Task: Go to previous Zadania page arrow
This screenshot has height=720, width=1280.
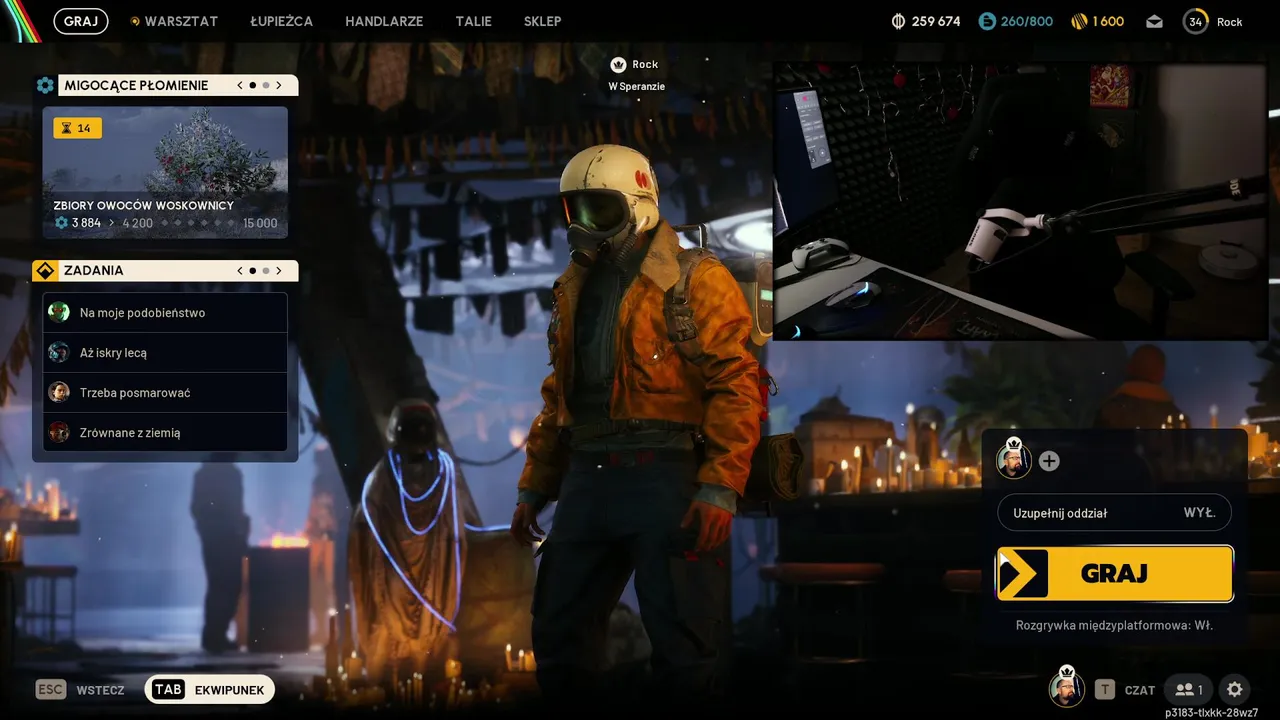Action: point(240,270)
